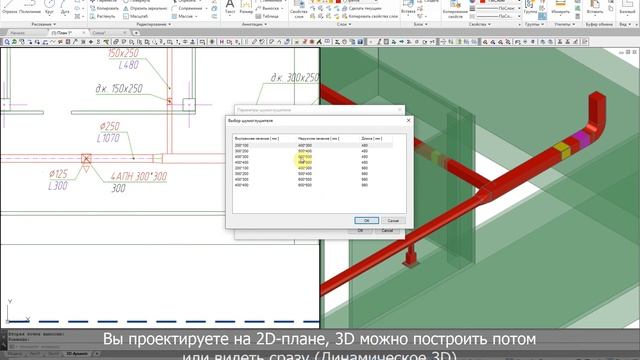Expand the Блок panel
The image size is (640, 360).
point(420,24)
